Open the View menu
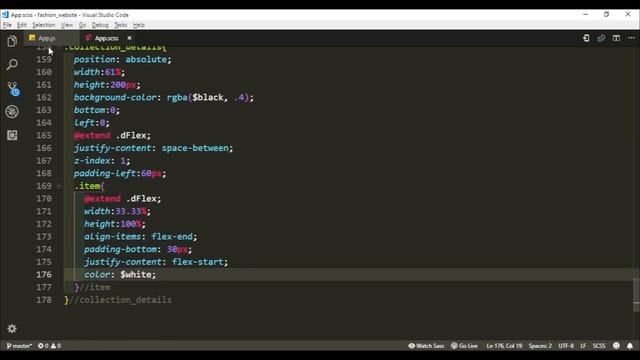 [x=67, y=25]
